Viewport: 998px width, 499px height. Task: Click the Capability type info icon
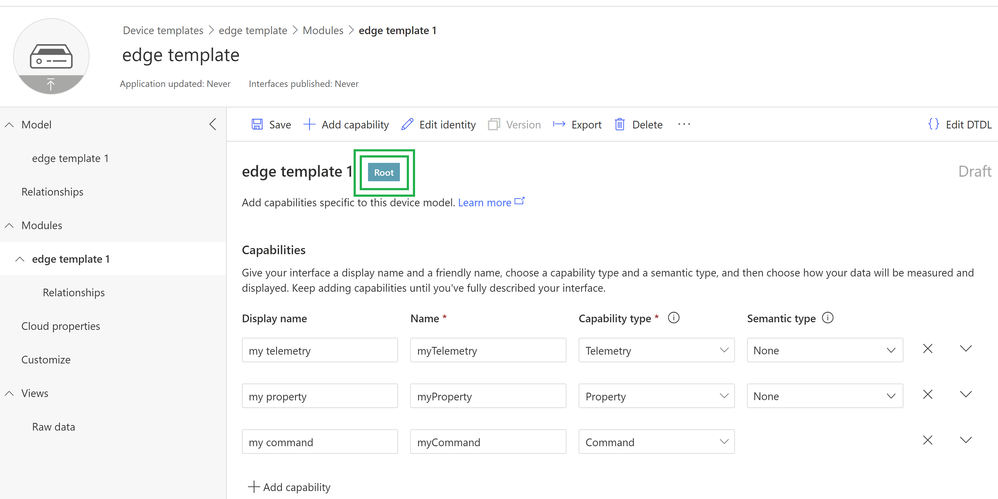pos(674,318)
